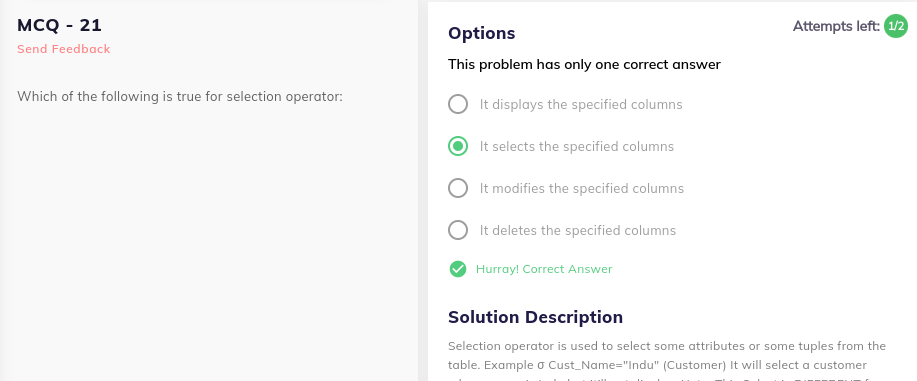Select the radio button for displays specified columns
The image size is (917, 381).
point(458,104)
